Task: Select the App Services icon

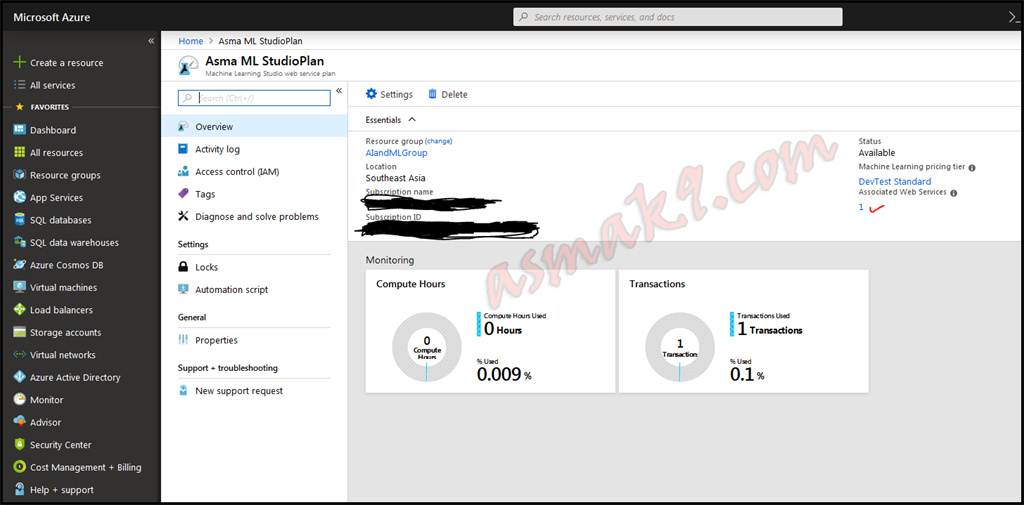Action: point(19,197)
